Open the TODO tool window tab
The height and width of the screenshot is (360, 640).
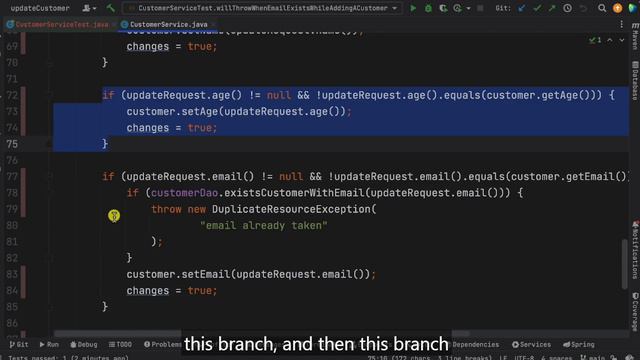coord(120,344)
